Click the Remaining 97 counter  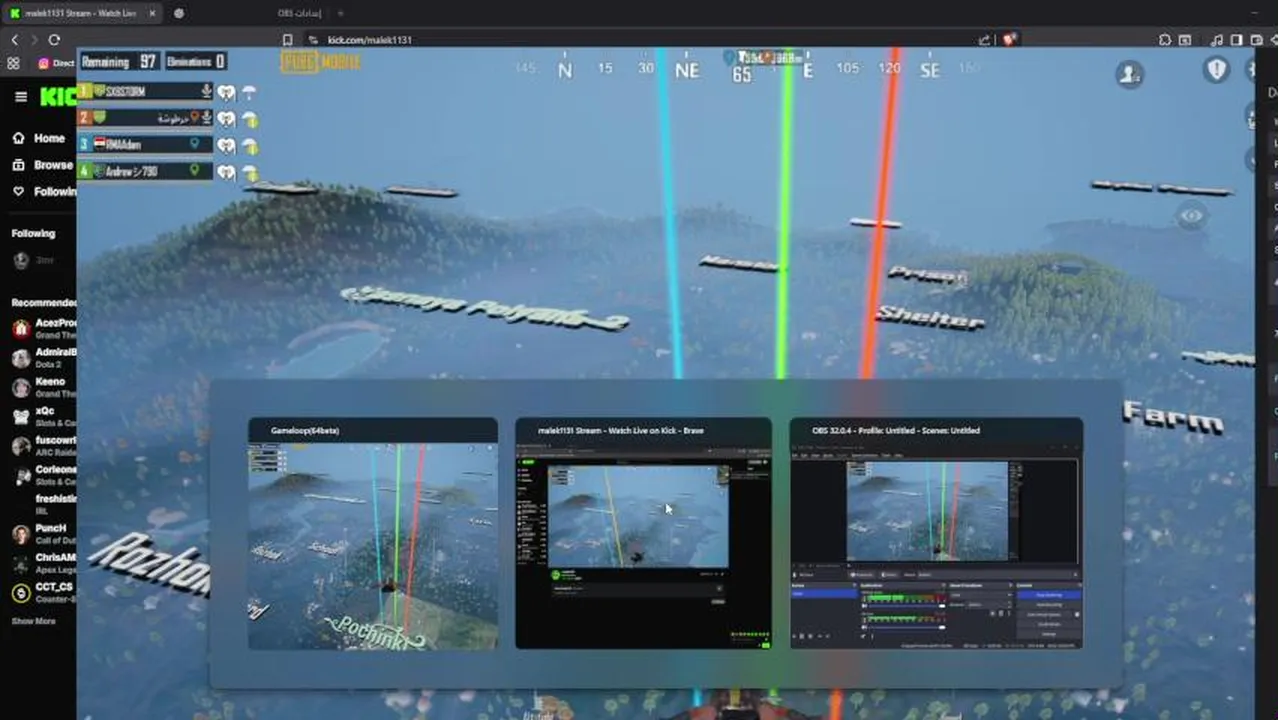tap(119, 62)
